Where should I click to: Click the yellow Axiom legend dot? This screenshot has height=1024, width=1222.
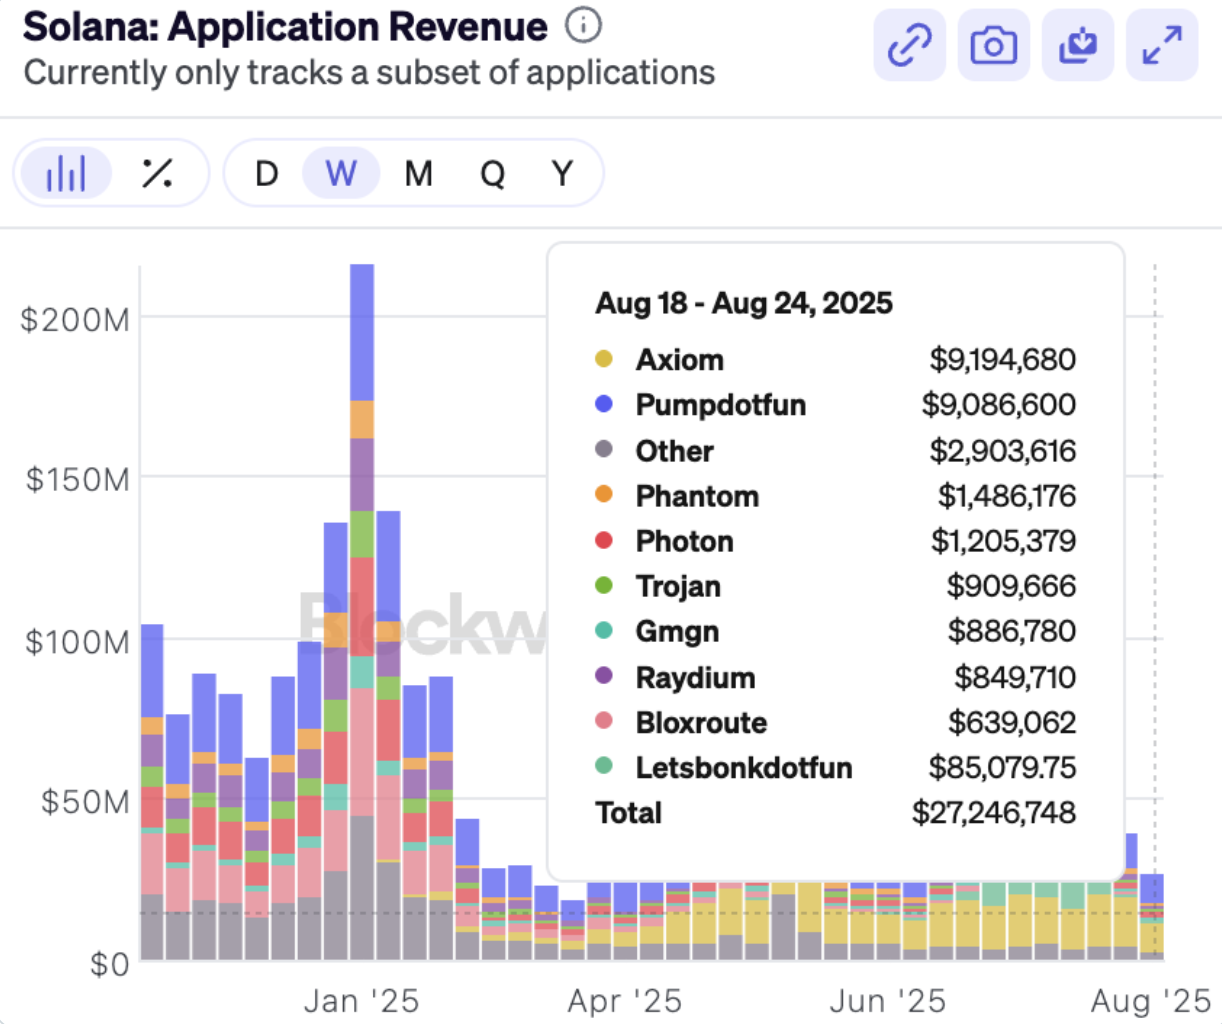tap(604, 358)
